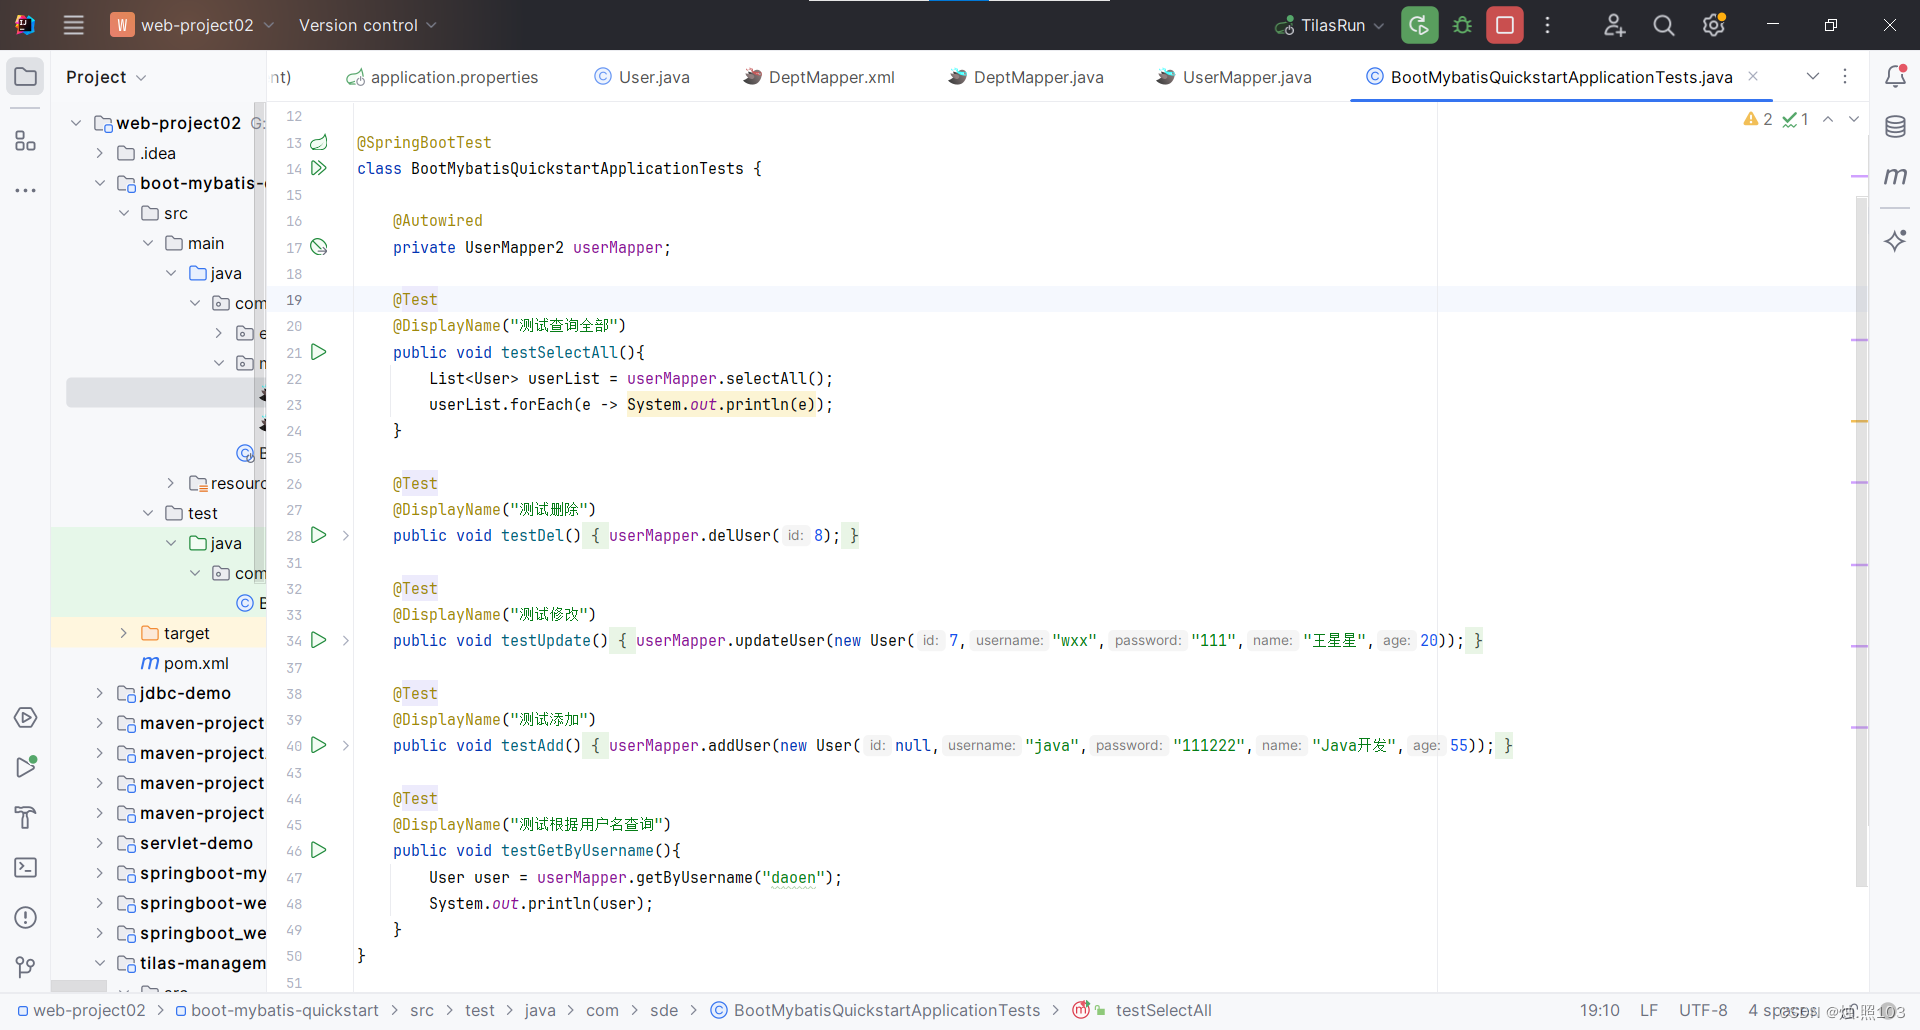
Task: Open Code With Me user icon
Action: pos(1614,25)
